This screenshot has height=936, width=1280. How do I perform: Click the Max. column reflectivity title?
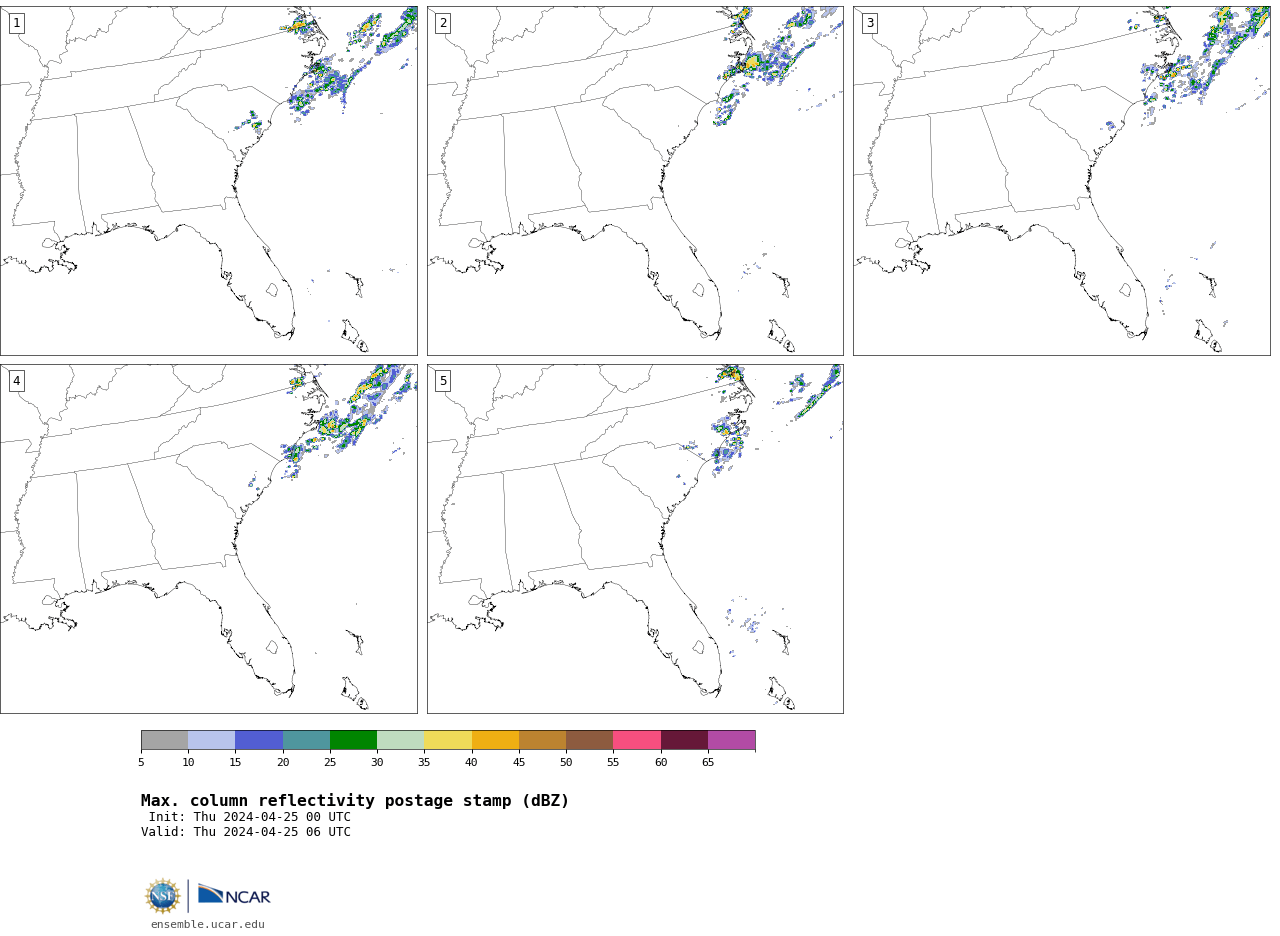point(355,801)
